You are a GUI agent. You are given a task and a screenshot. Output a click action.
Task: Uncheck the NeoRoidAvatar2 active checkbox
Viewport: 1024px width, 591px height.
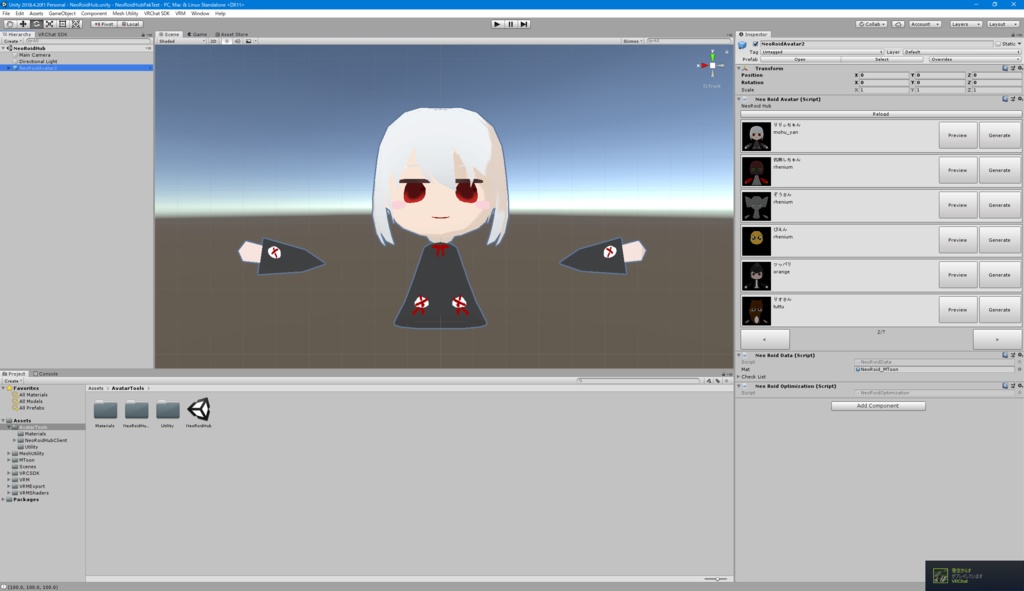point(756,44)
